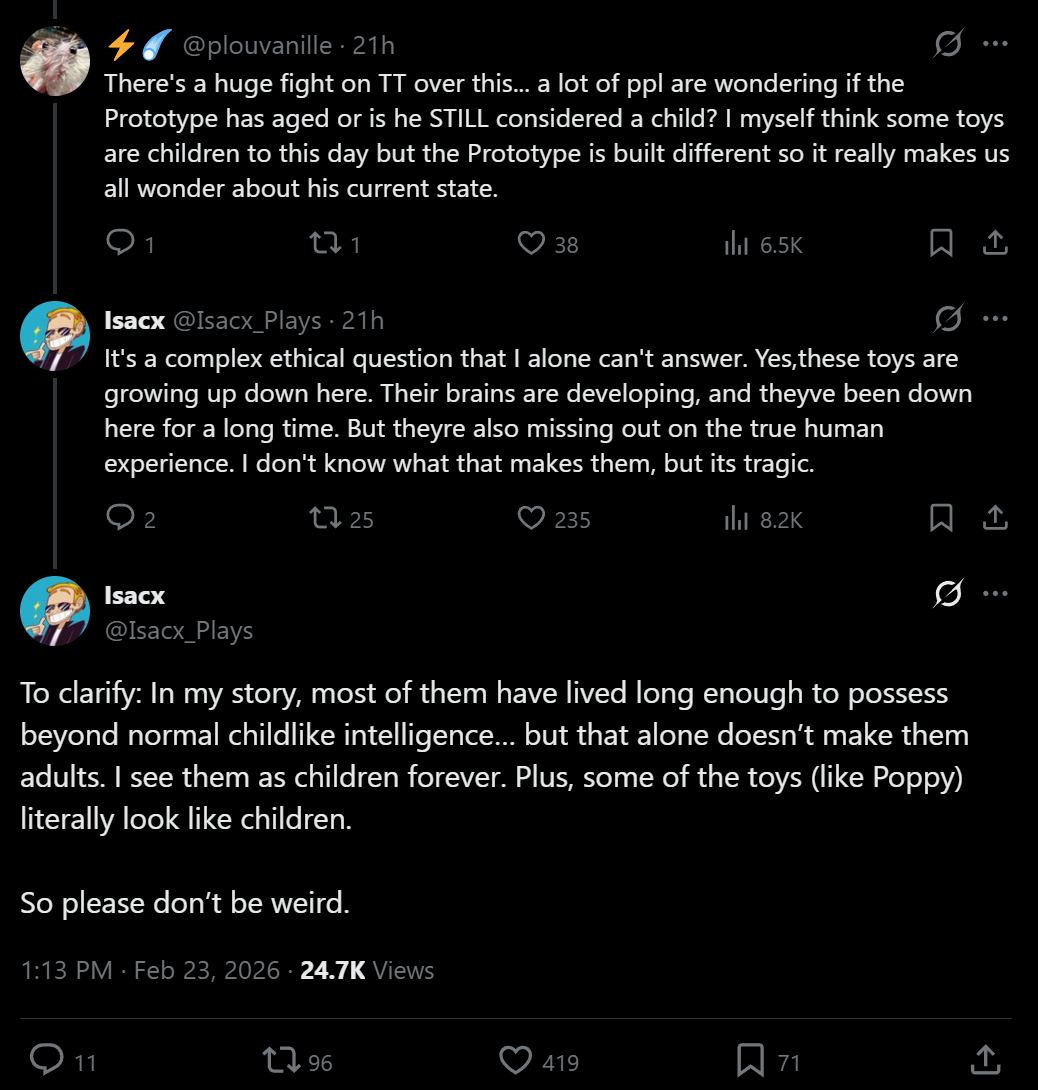Viewport: 1038px width, 1090px height.
Task: Click Isacx's avatar on the reply tweet
Action: (55, 336)
